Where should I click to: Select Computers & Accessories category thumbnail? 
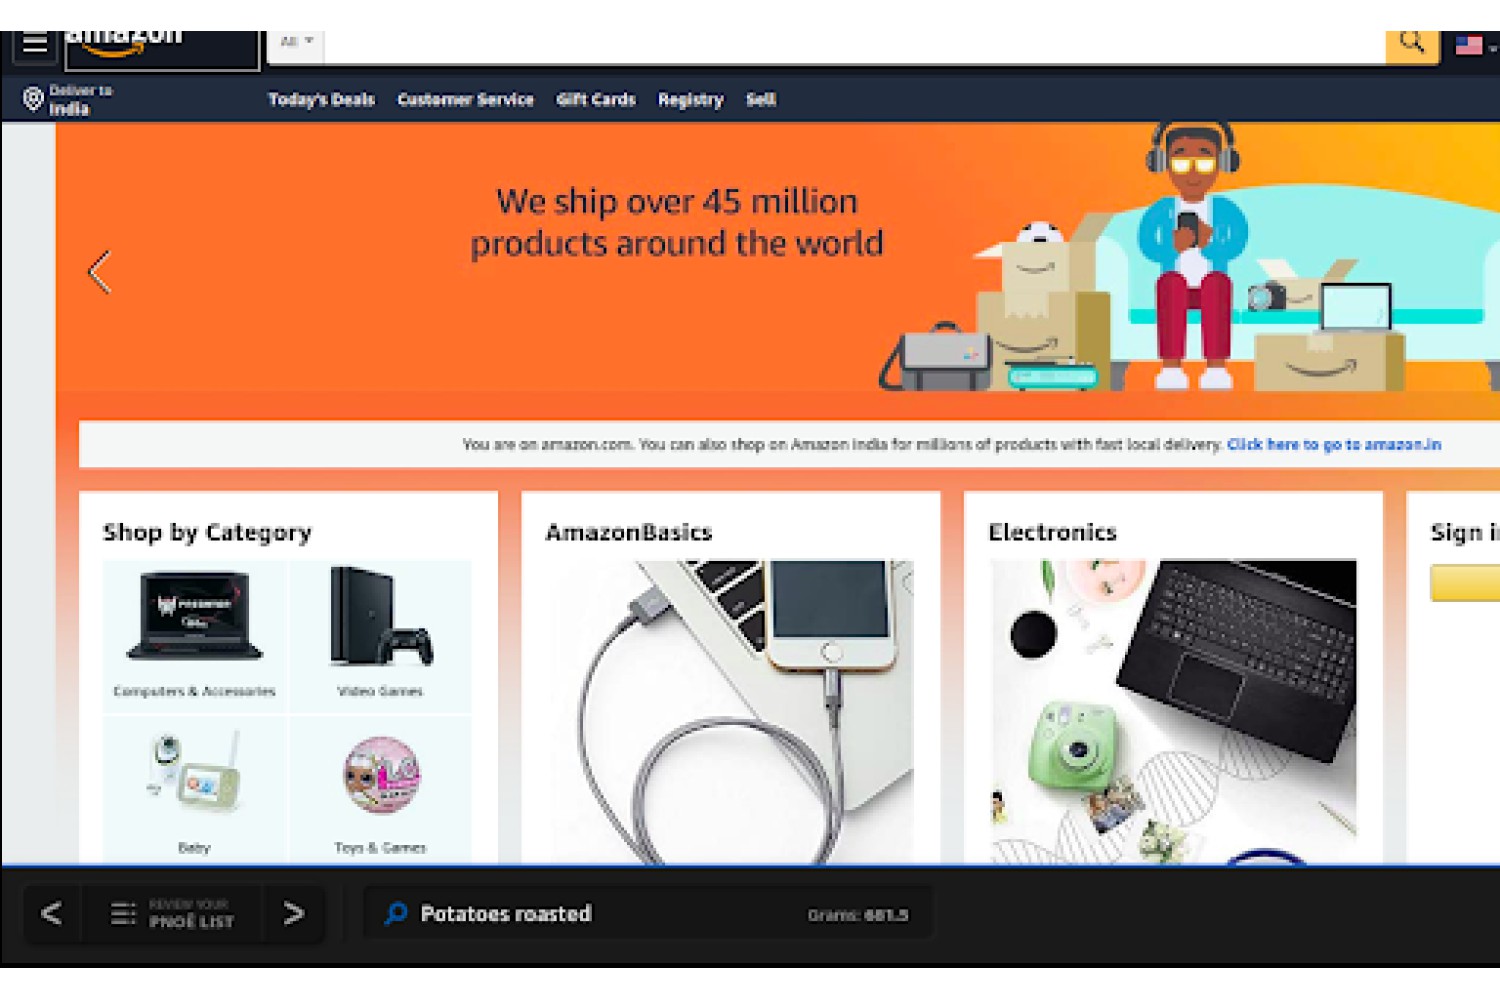coord(194,636)
